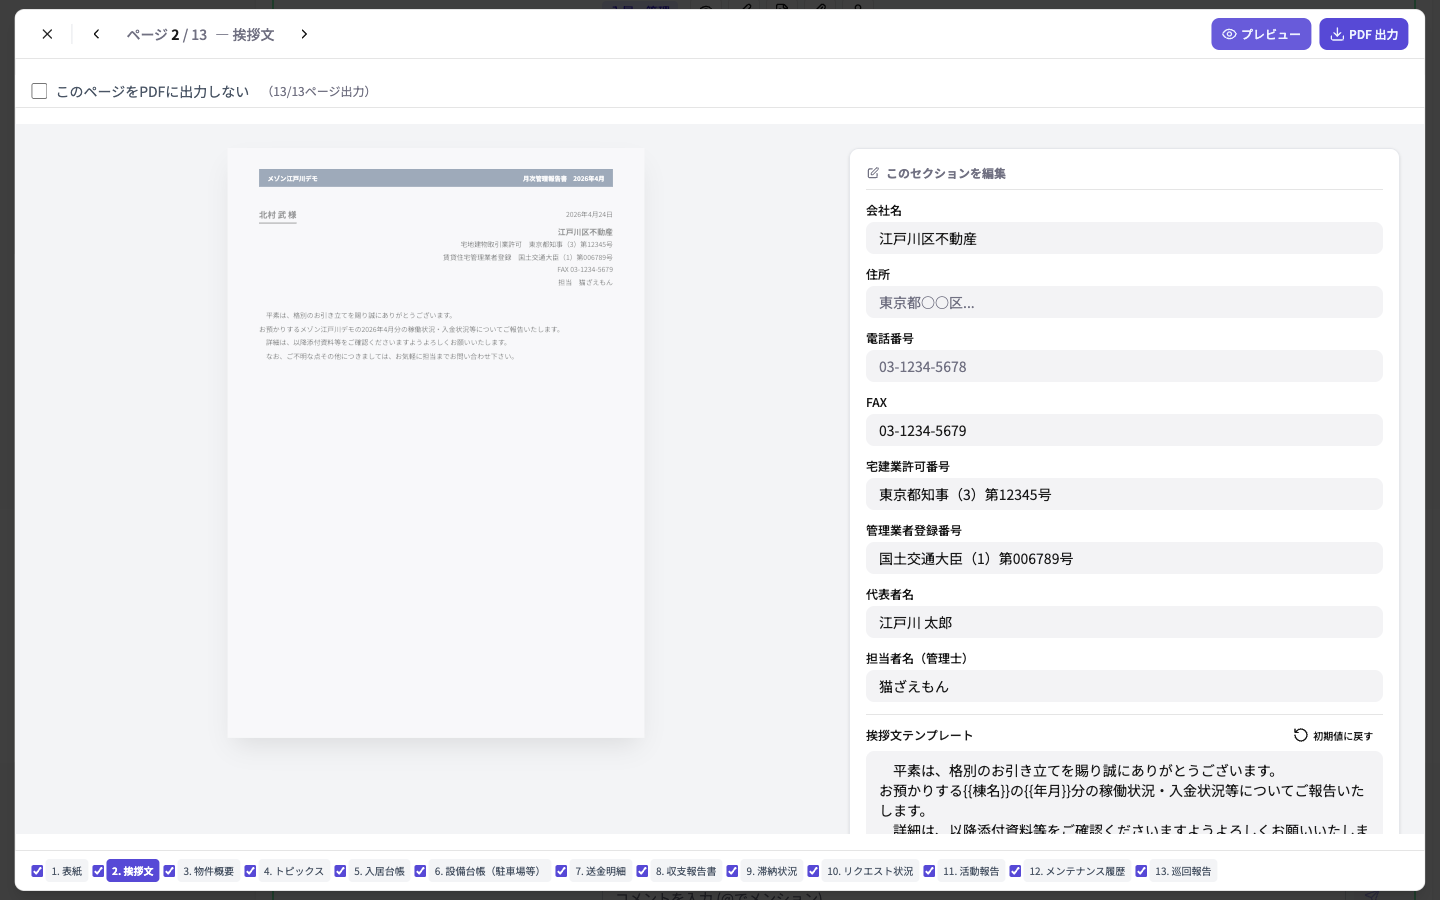Open the 6. 設備台帳（駐車場等） tab

click(490, 871)
